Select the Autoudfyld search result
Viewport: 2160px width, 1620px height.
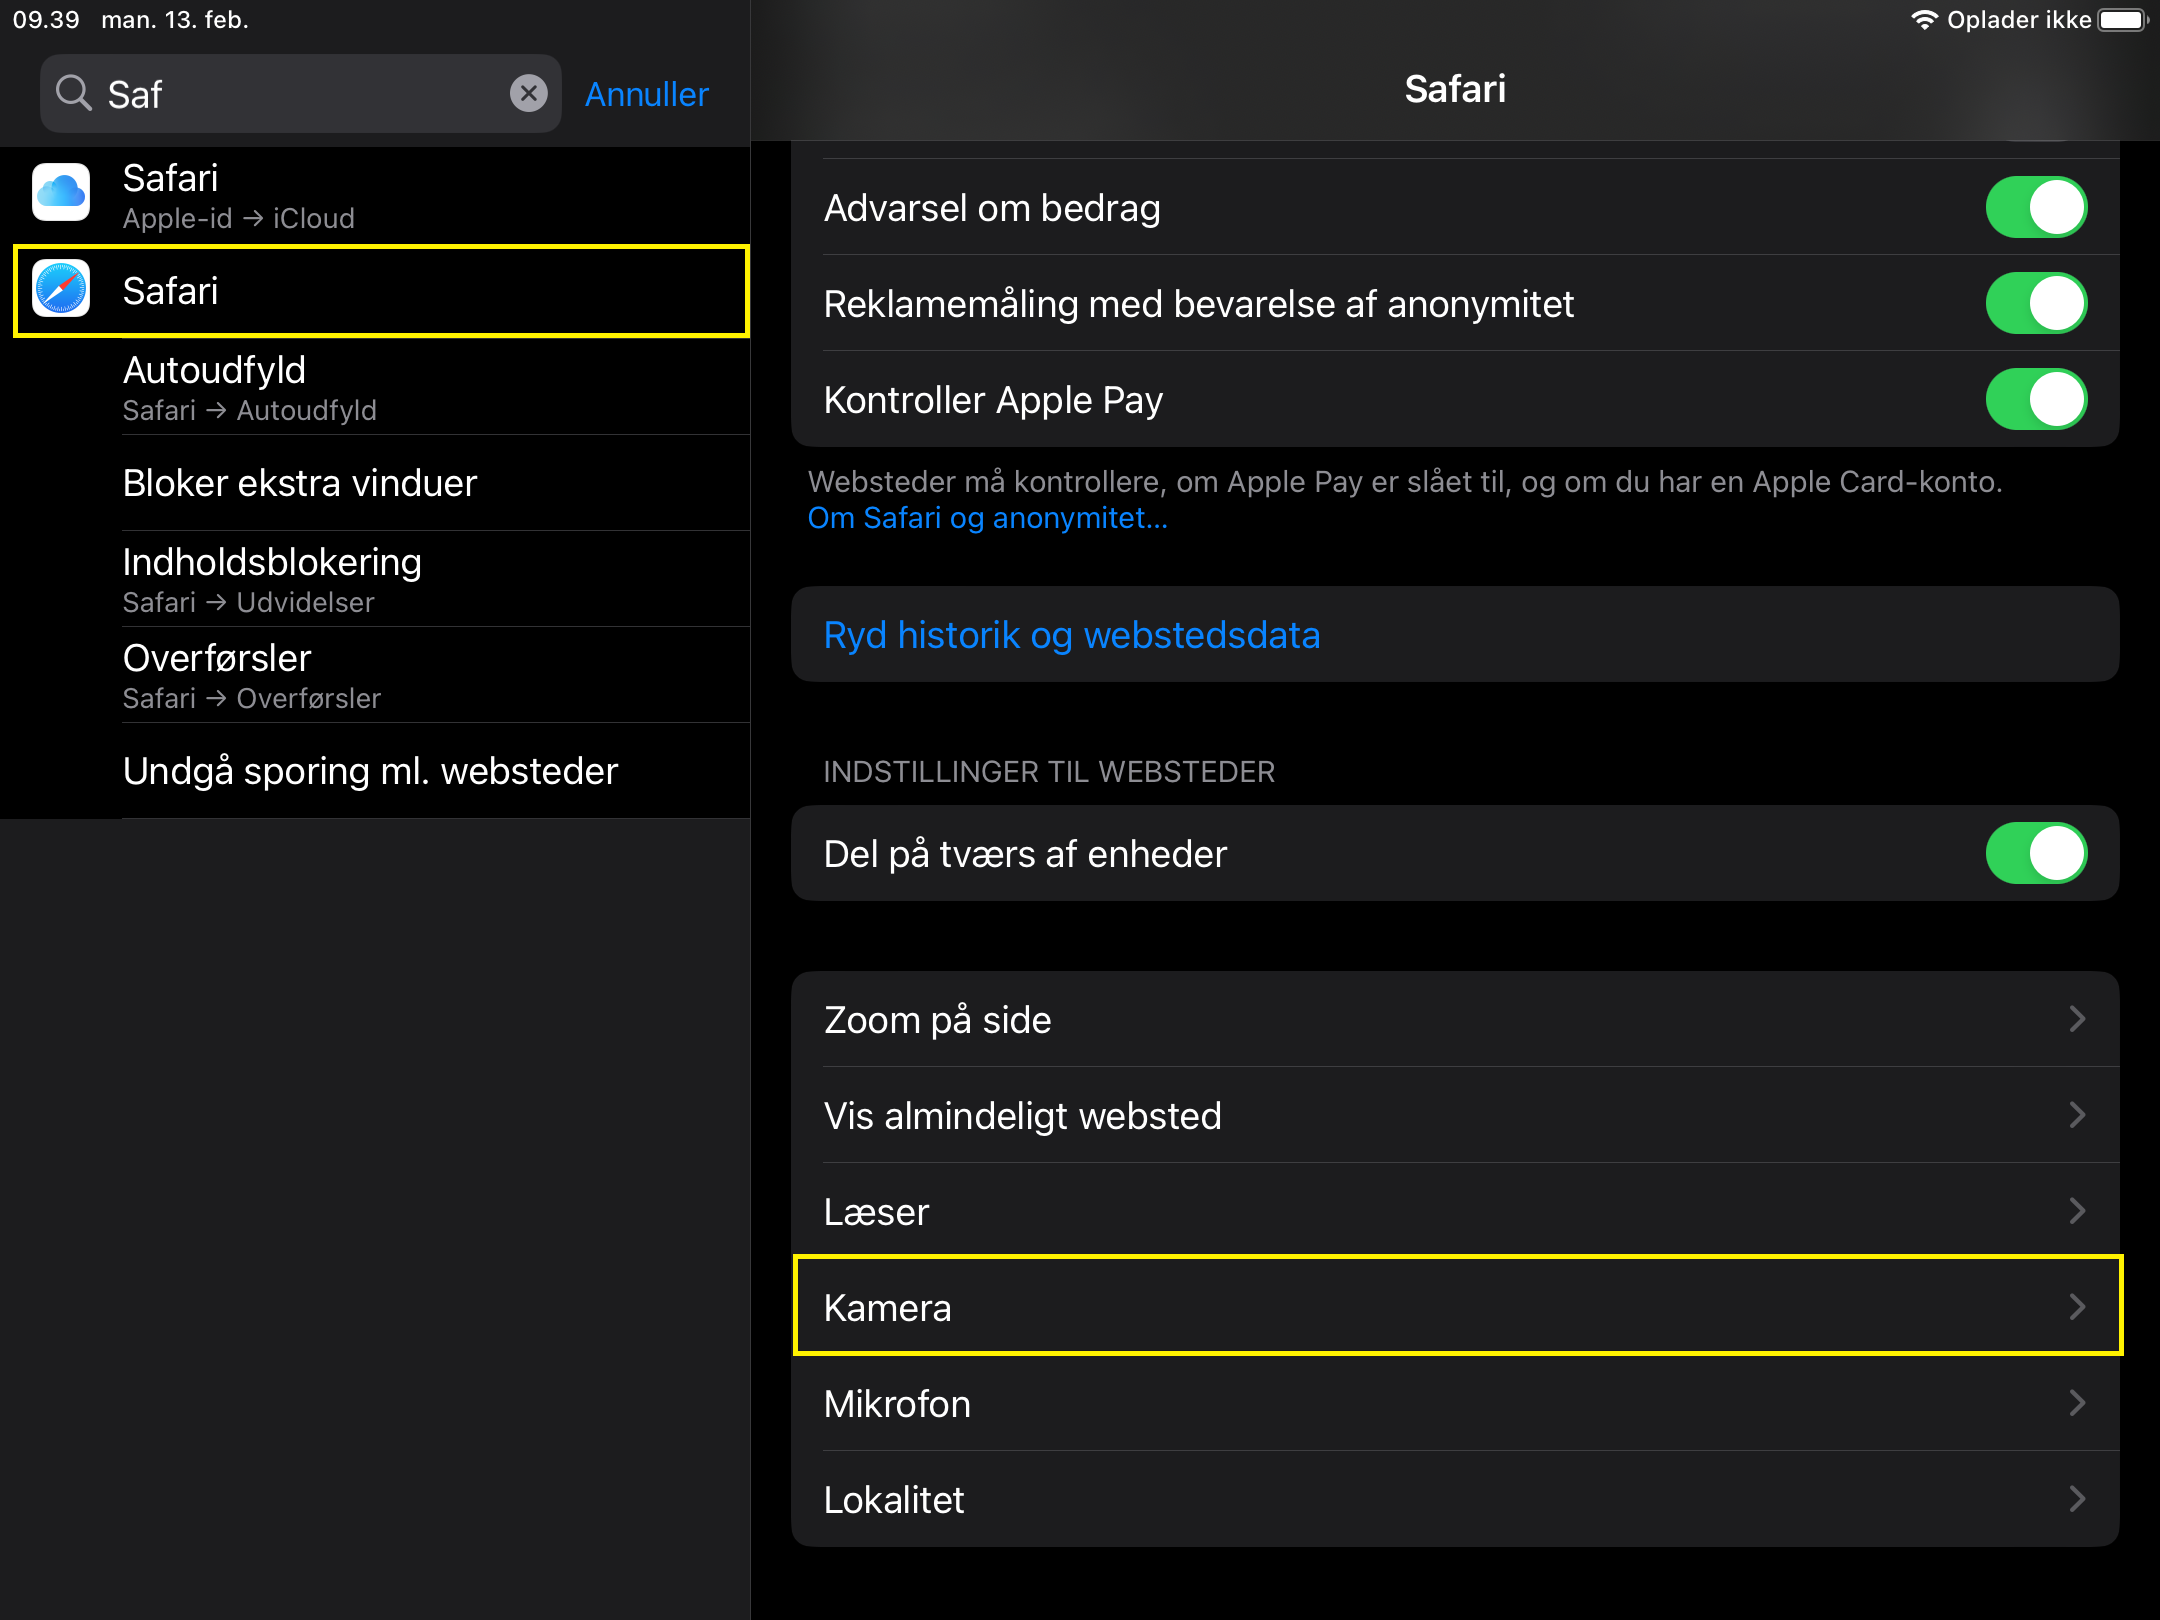(x=375, y=387)
